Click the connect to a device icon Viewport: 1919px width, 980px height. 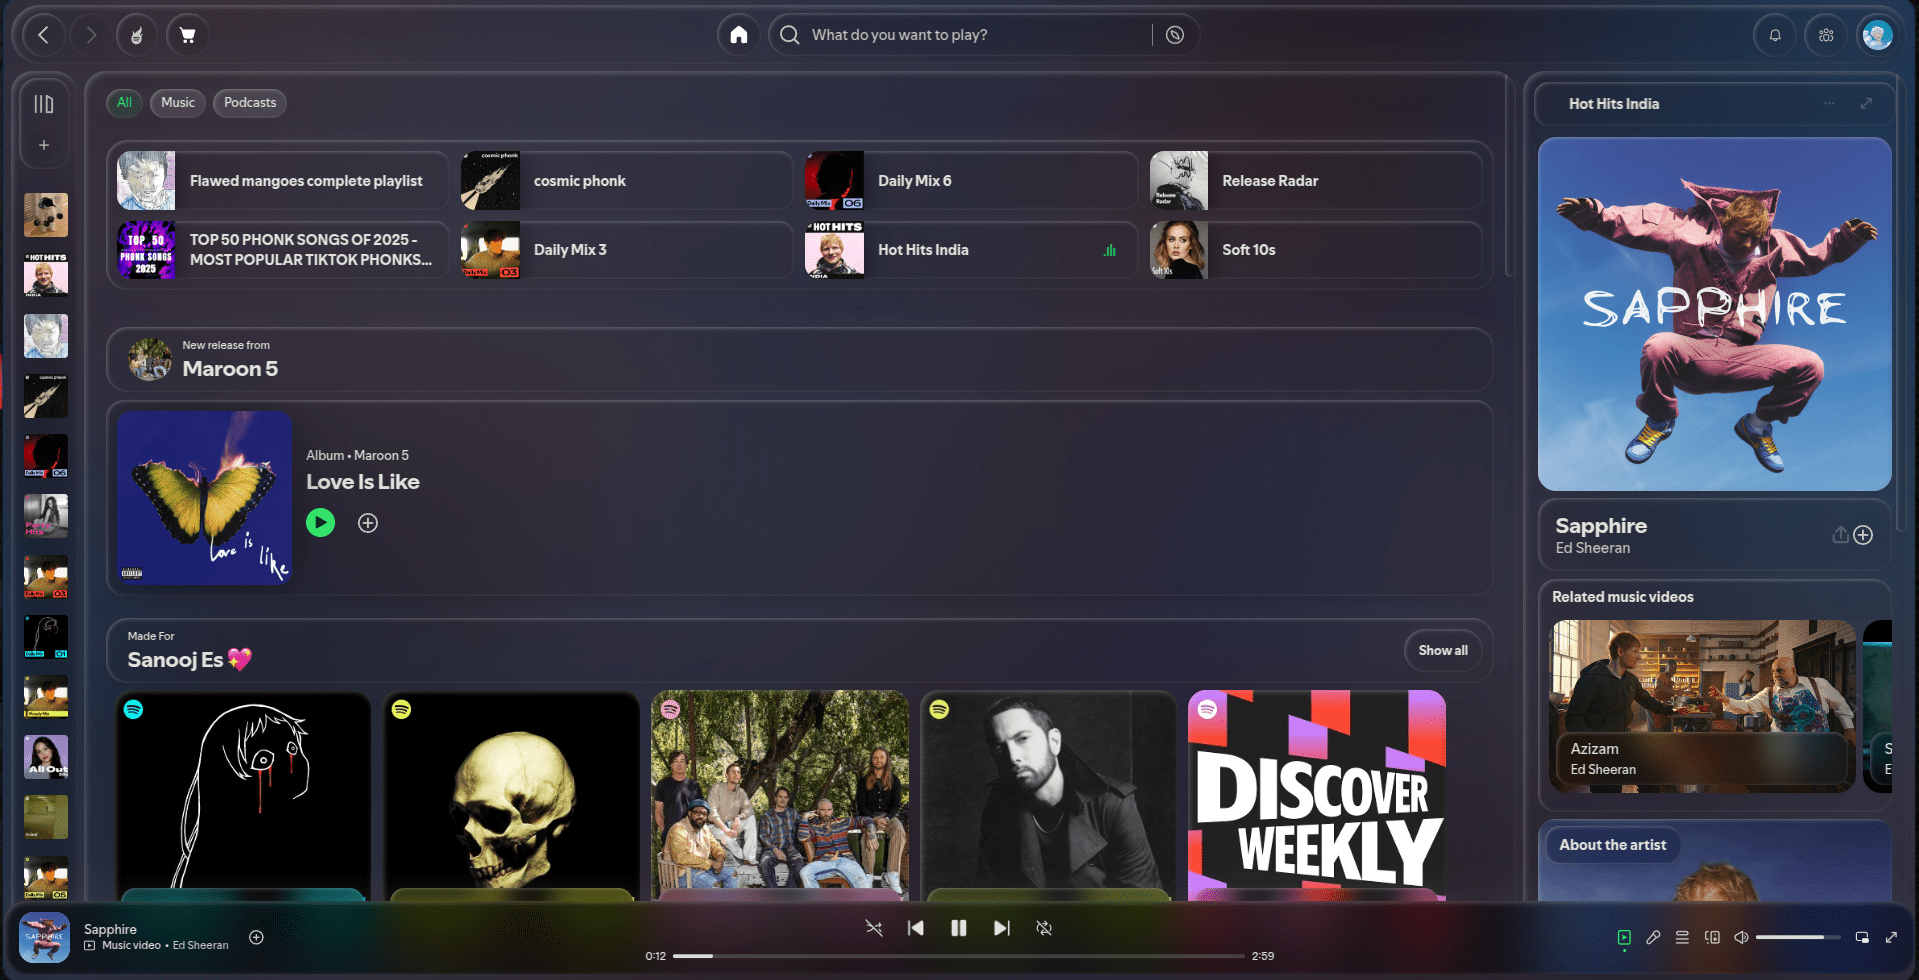pyautogui.click(x=1712, y=937)
